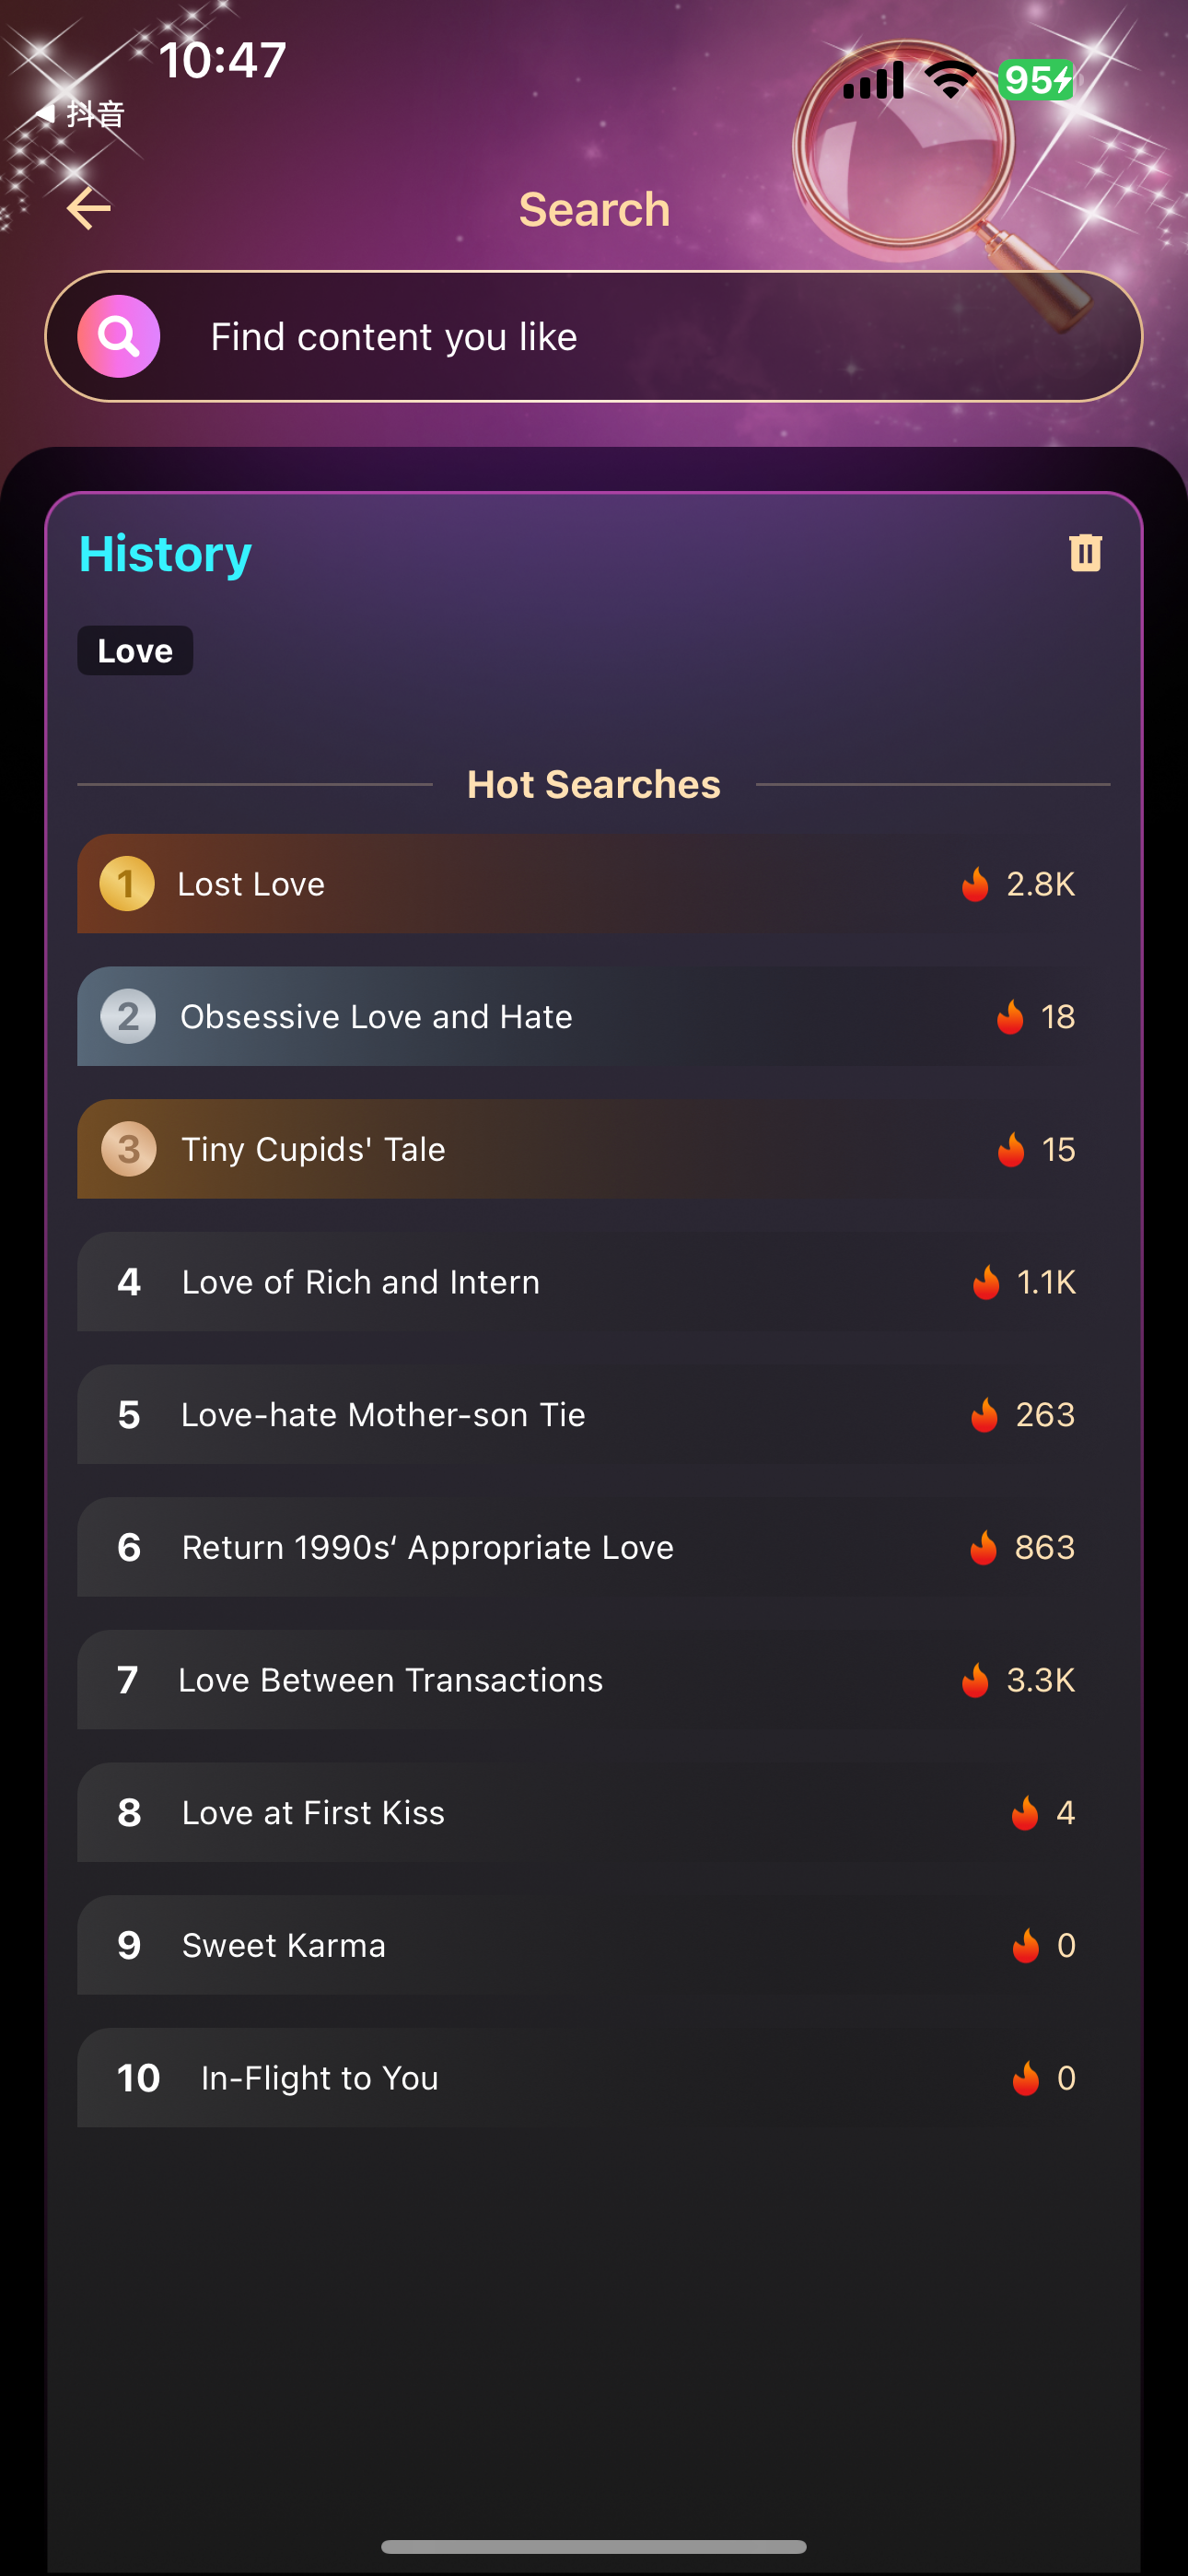Select the Love history tag
The width and height of the screenshot is (1188, 2576).
click(x=135, y=651)
